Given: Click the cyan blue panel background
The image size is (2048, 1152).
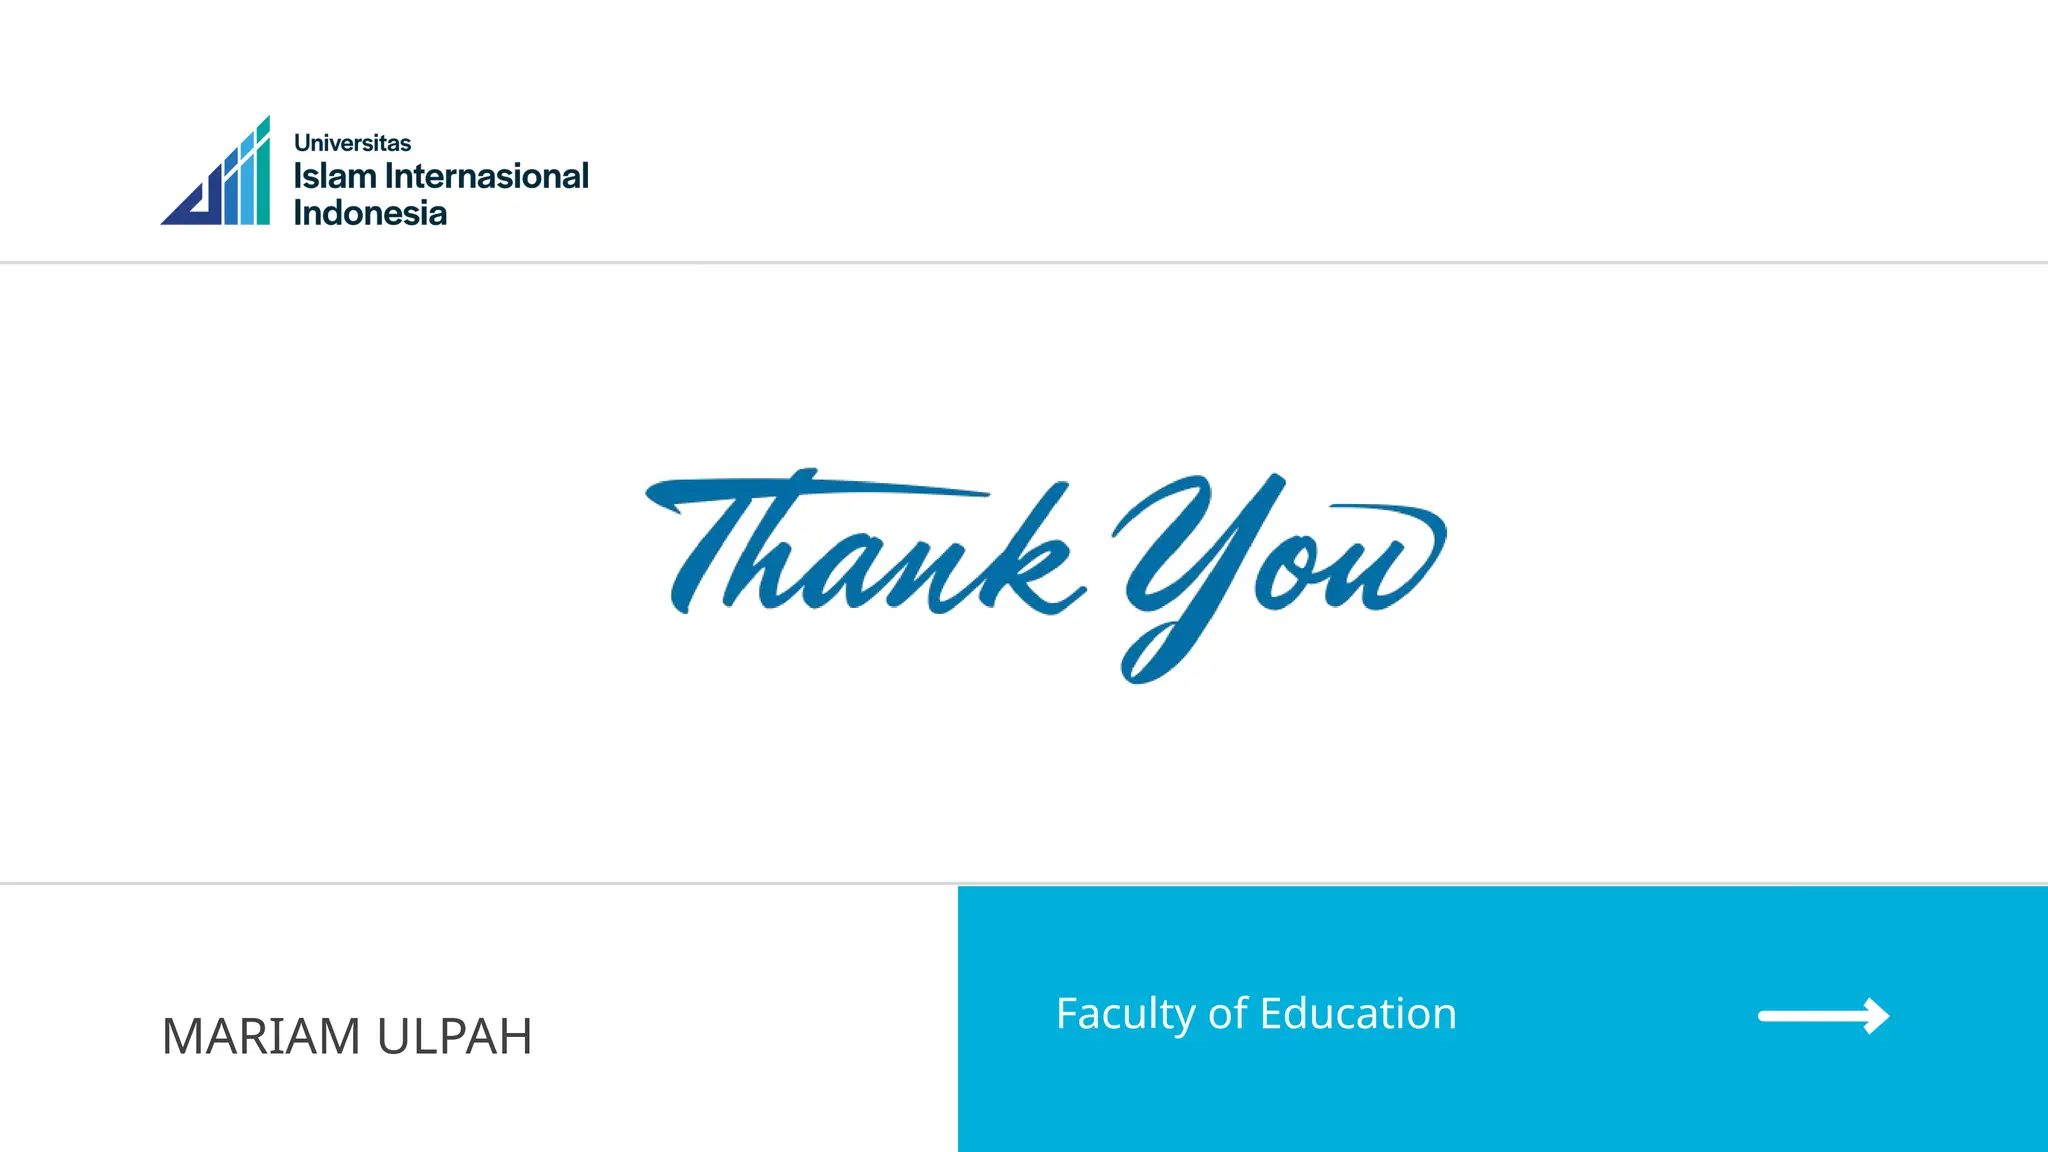Looking at the screenshot, I should [x=1500, y=1100].
